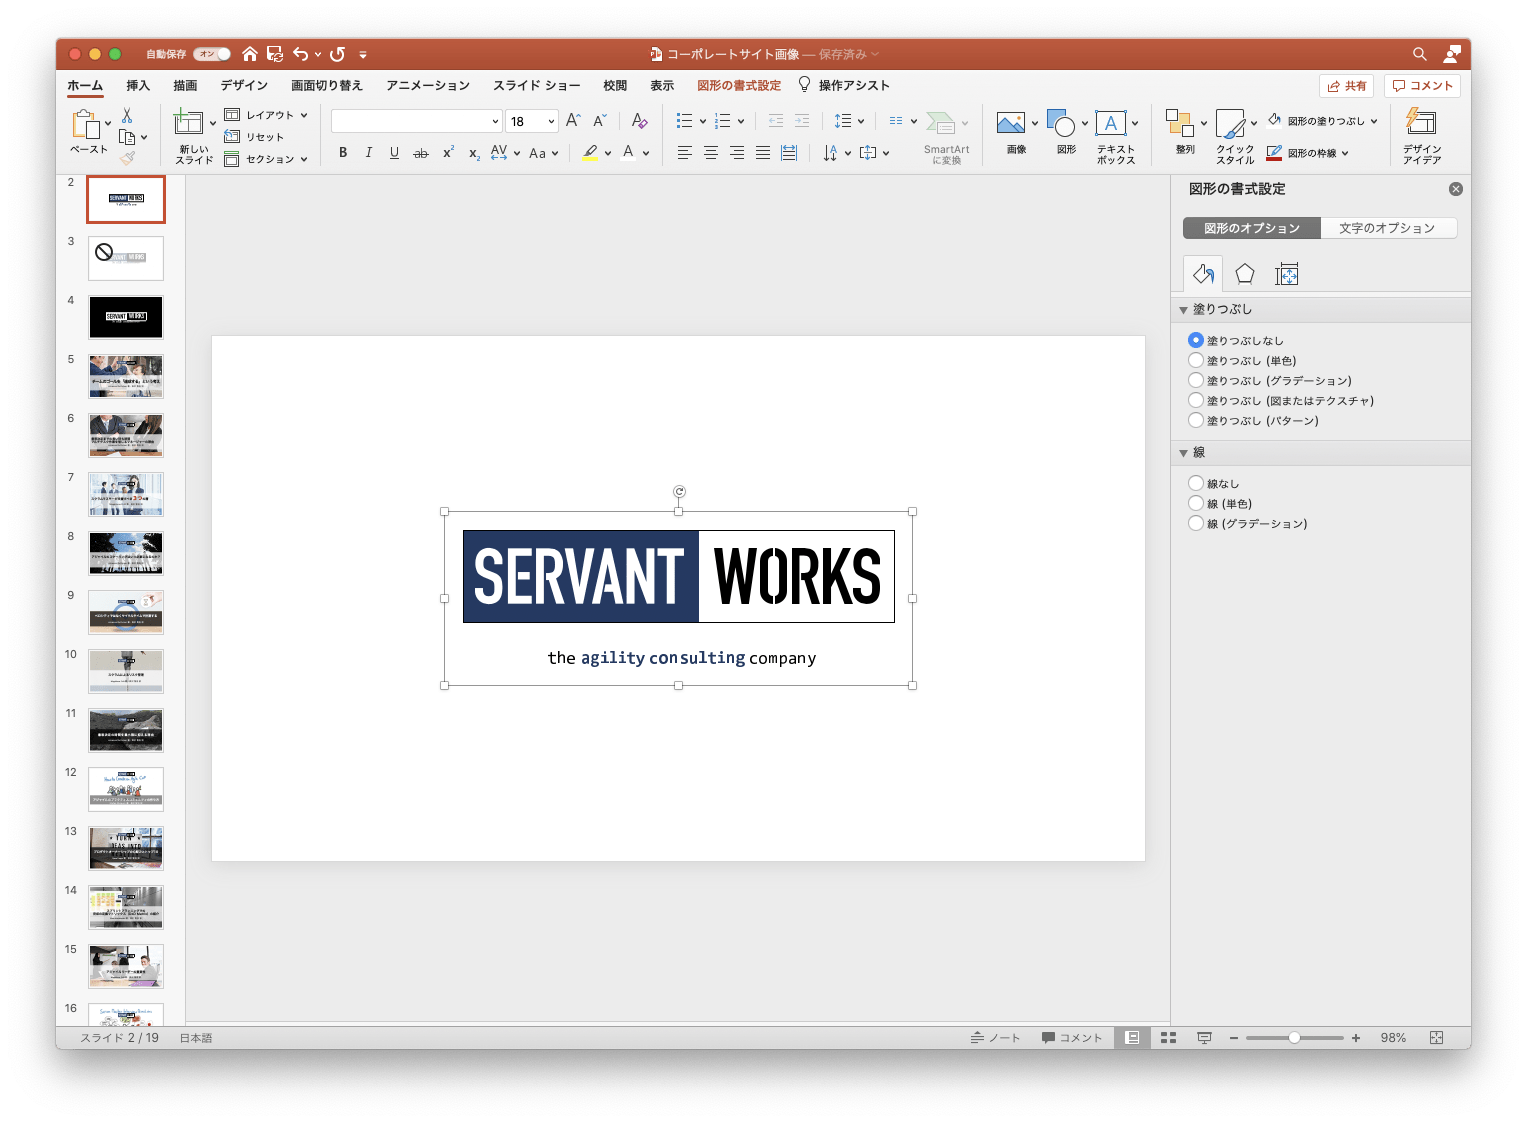Image resolution: width=1527 pixels, height=1123 pixels.
Task: Open the change case Aa dropdown
Action: pos(543,153)
